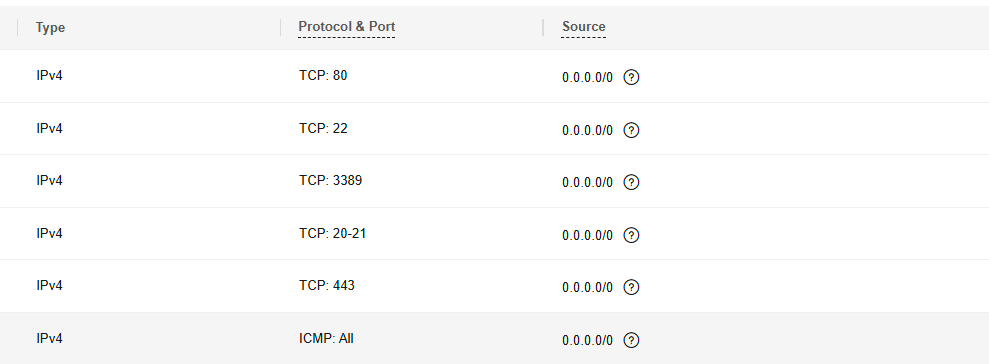Image resolution: width=989 pixels, height=364 pixels.
Task: Select the TCP: 22 protocol cell
Action: click(323, 129)
